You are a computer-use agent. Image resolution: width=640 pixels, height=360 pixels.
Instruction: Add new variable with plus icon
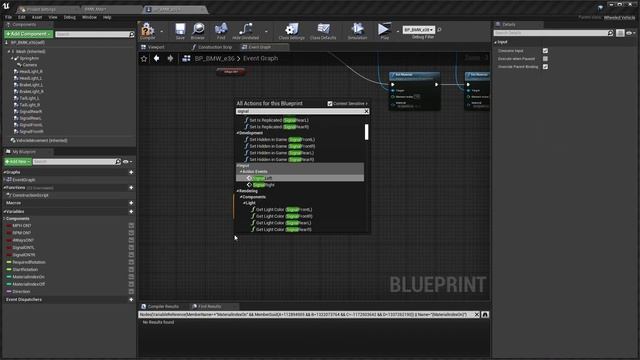[x=131, y=211]
